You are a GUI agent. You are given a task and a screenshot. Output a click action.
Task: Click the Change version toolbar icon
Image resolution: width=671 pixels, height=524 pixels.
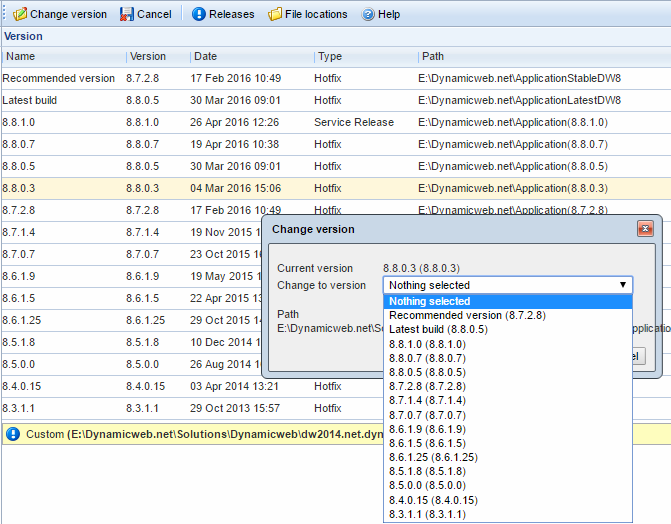tap(19, 15)
